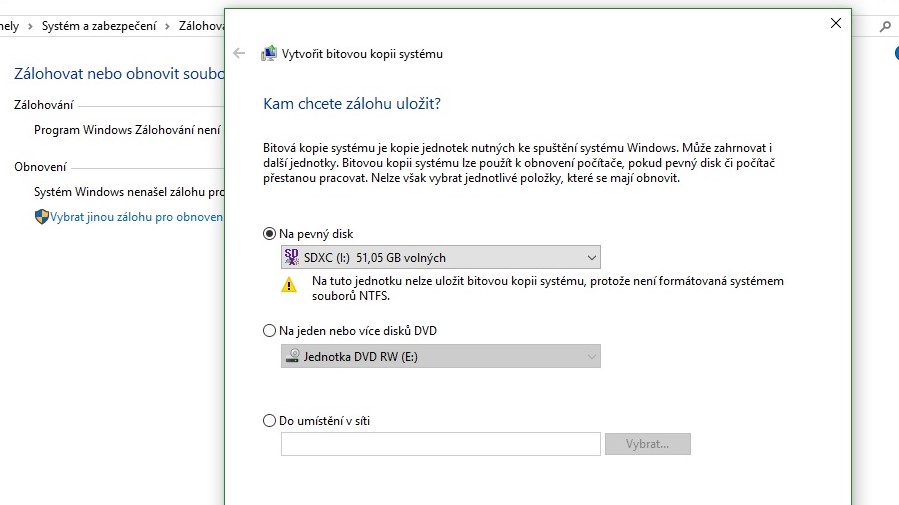Viewport: 899px width, 505px height.
Task: Open the 'Zálohov...' breadcrumb item
Action: pyautogui.click(x=201, y=26)
